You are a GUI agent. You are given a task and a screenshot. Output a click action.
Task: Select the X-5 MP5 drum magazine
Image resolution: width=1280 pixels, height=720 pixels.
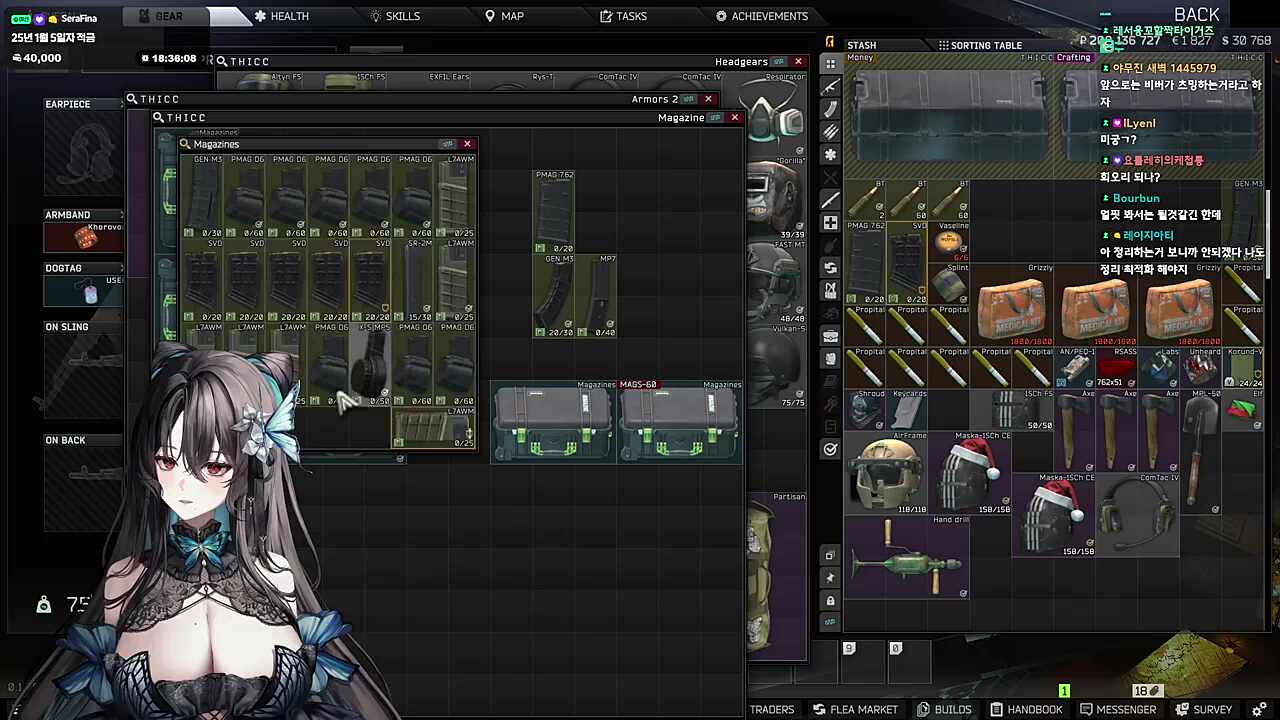click(x=371, y=365)
